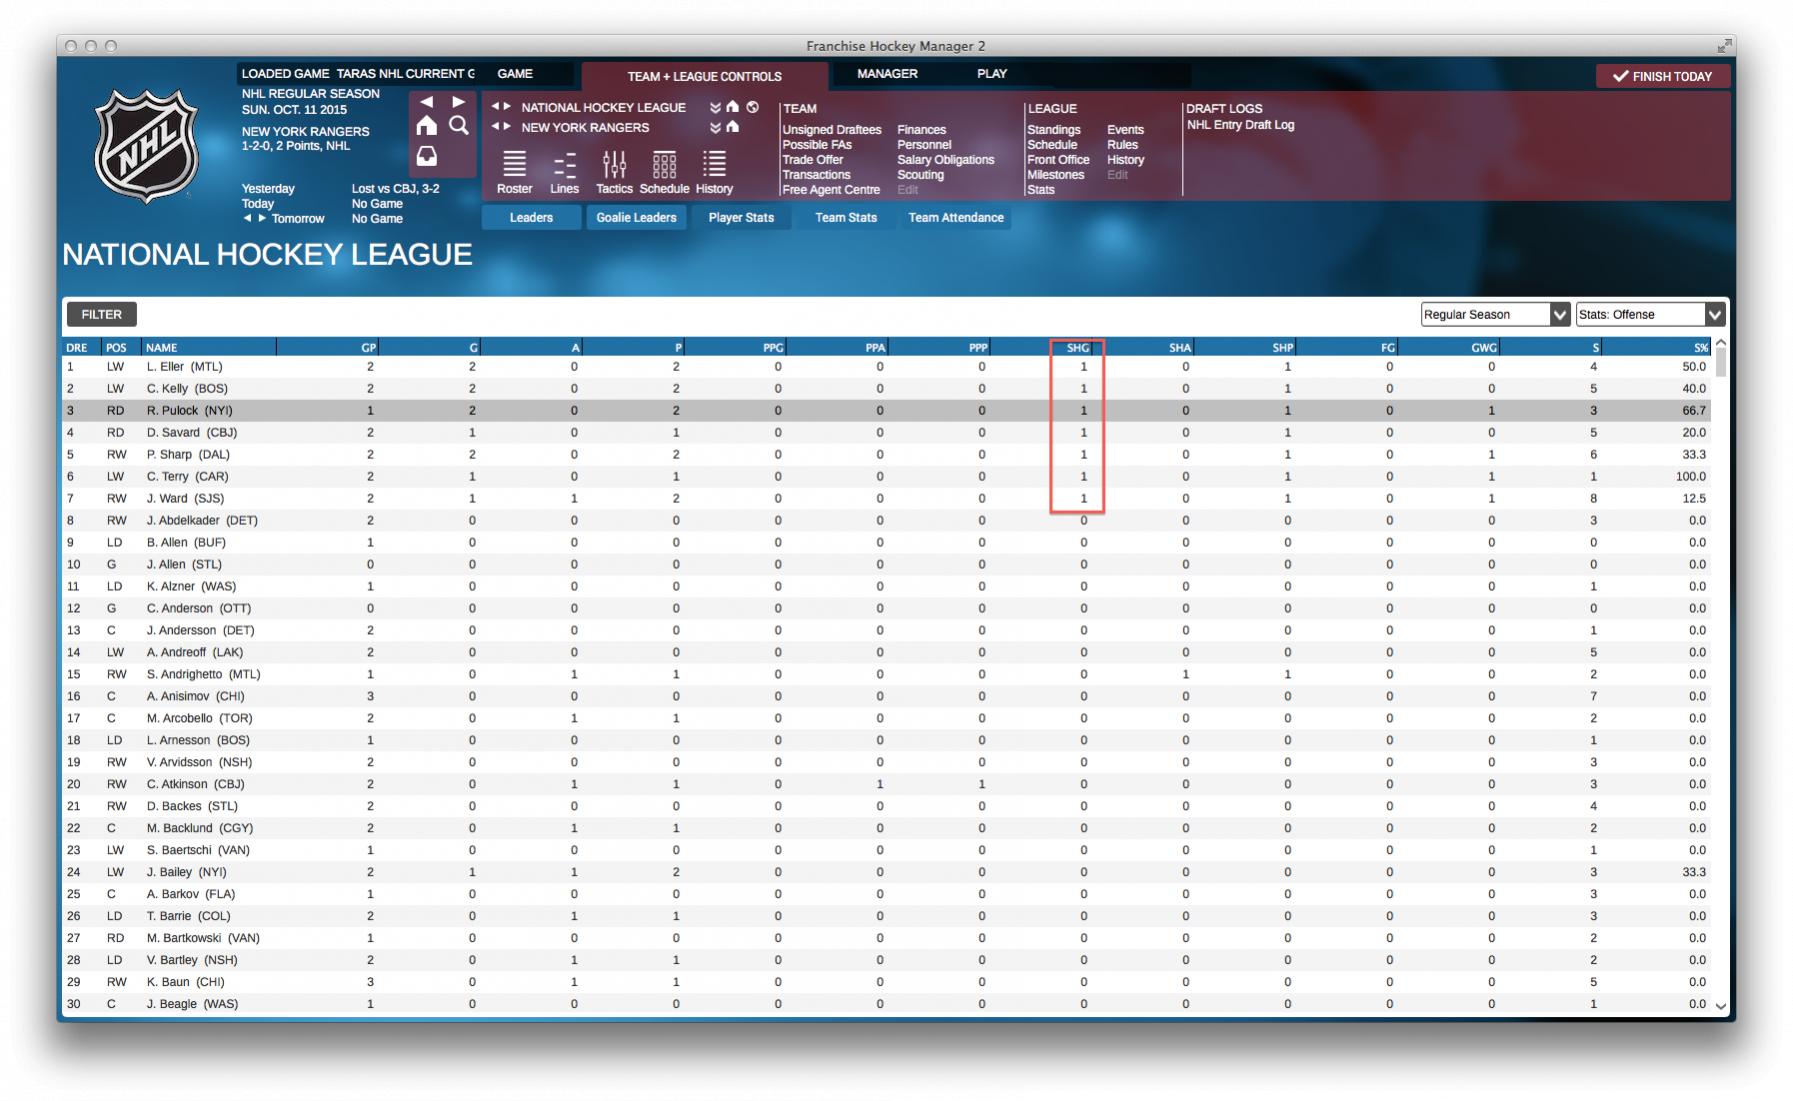Go forward with the right navigation arrow
Screen dimensions: 1793x1101
pos(458,102)
